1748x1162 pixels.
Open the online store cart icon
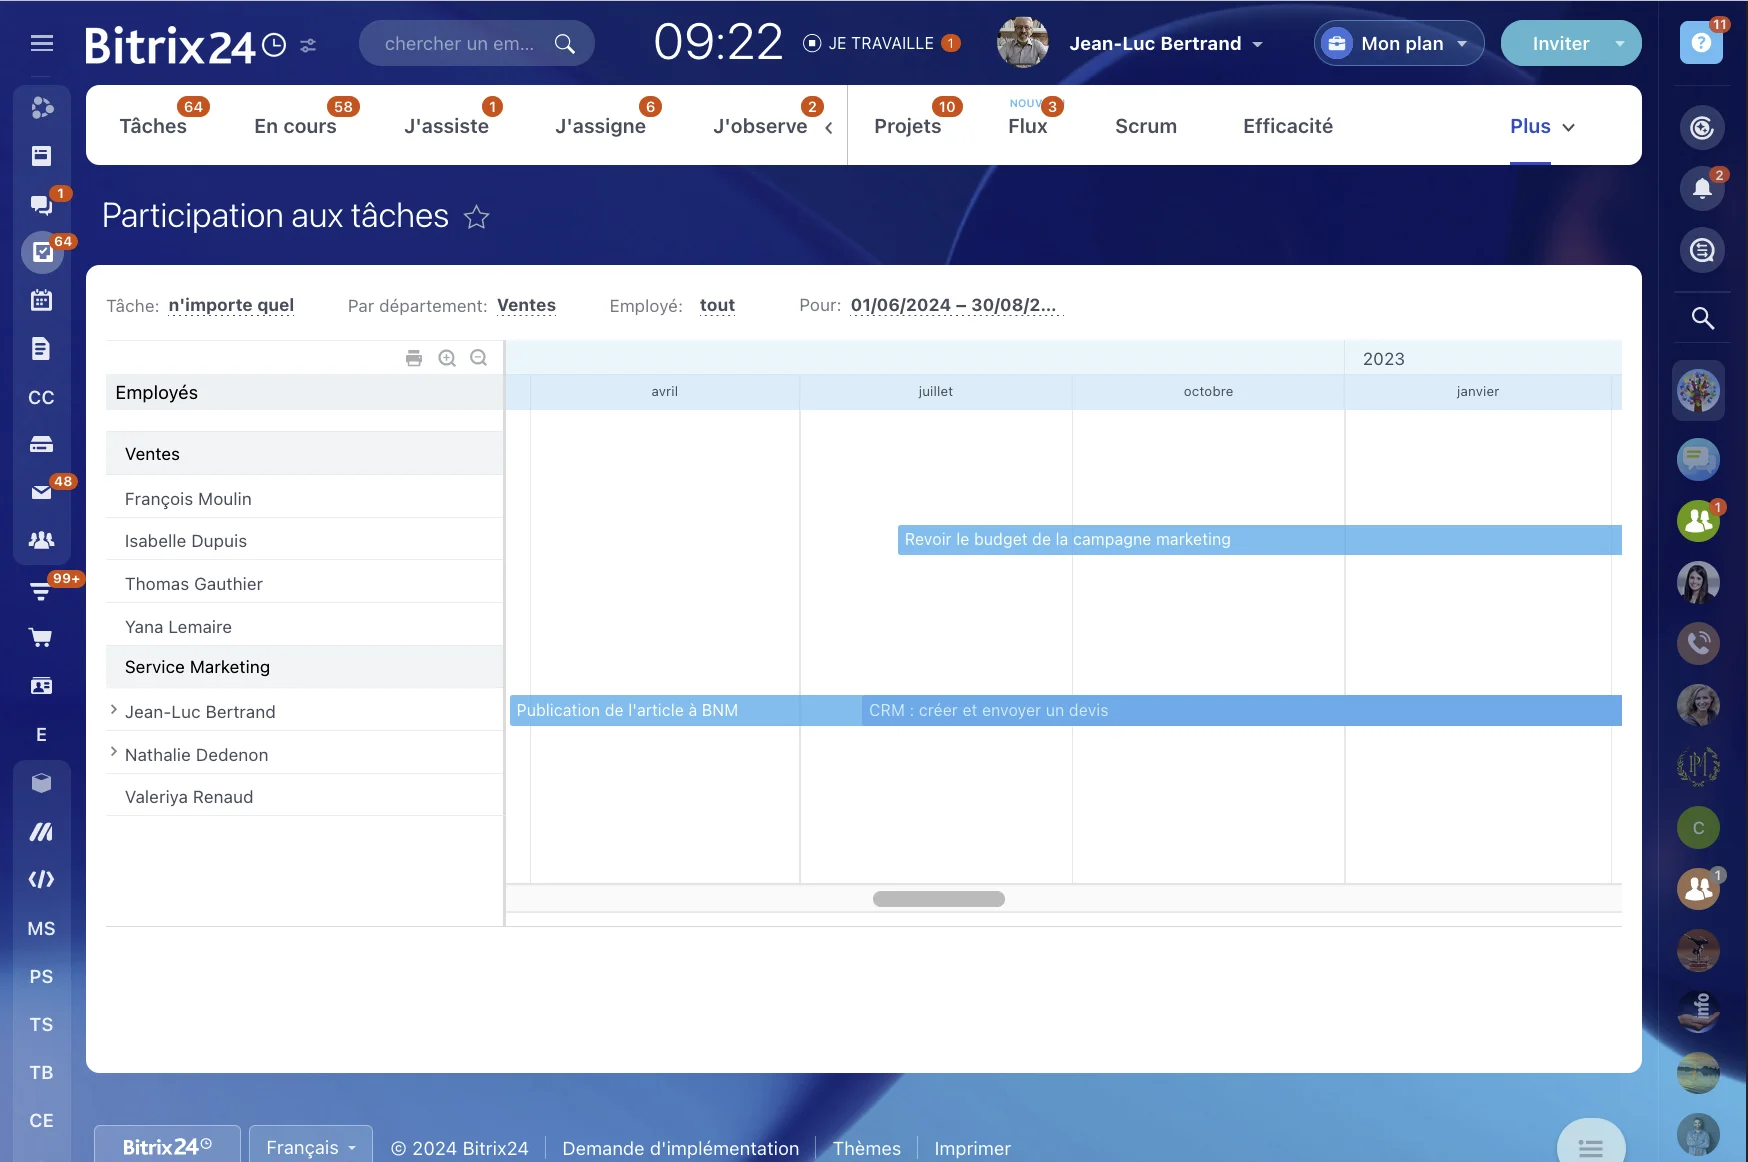click(x=41, y=638)
